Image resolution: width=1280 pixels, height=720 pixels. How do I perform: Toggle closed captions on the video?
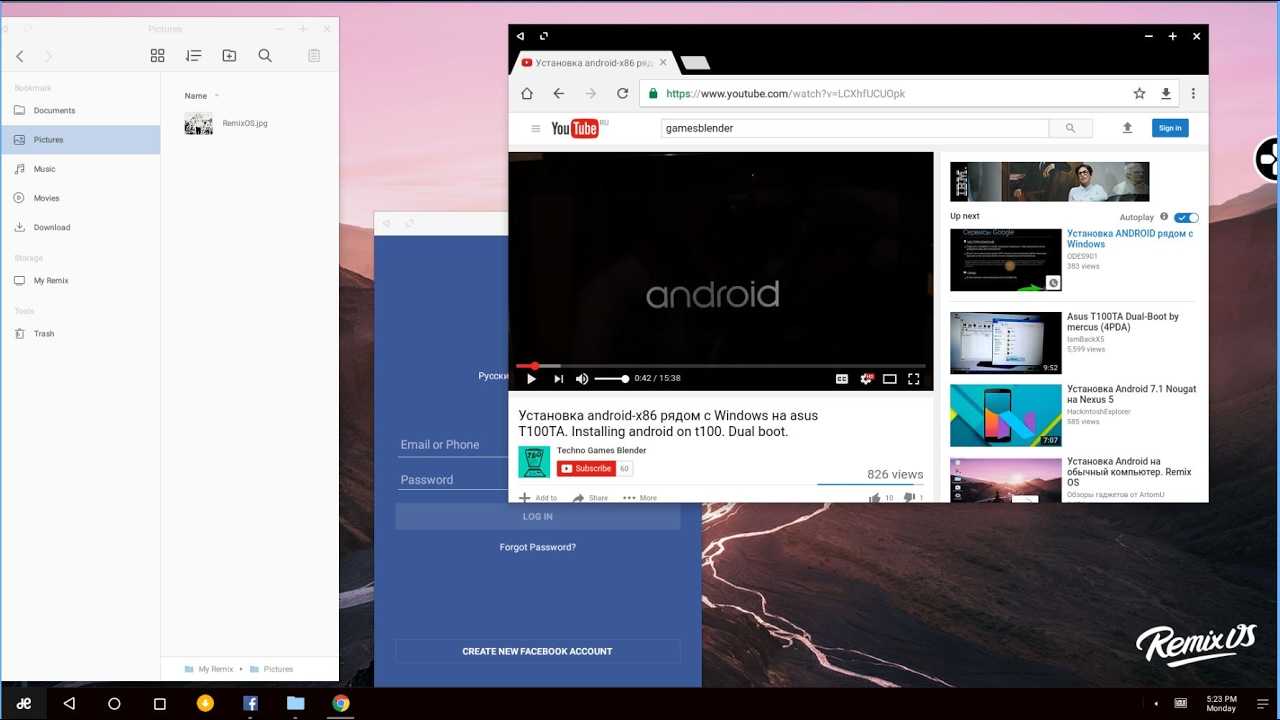point(841,379)
